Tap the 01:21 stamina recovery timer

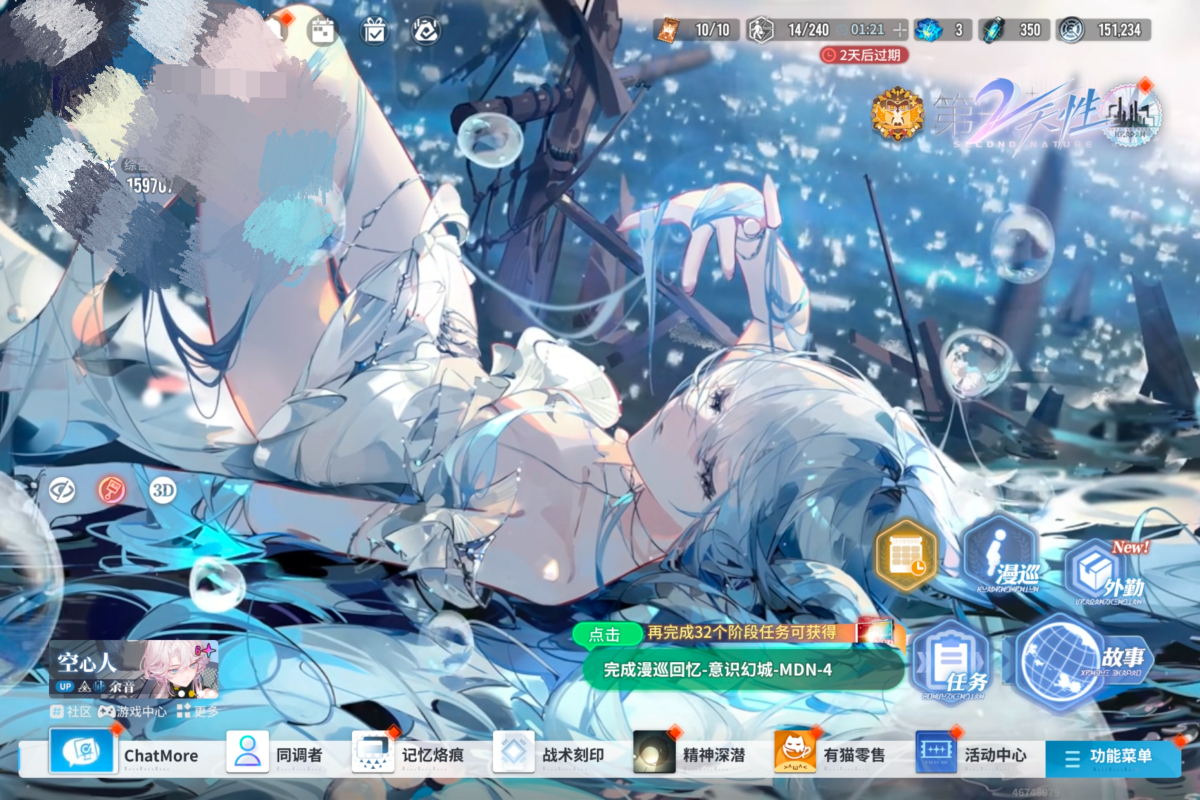click(x=867, y=30)
